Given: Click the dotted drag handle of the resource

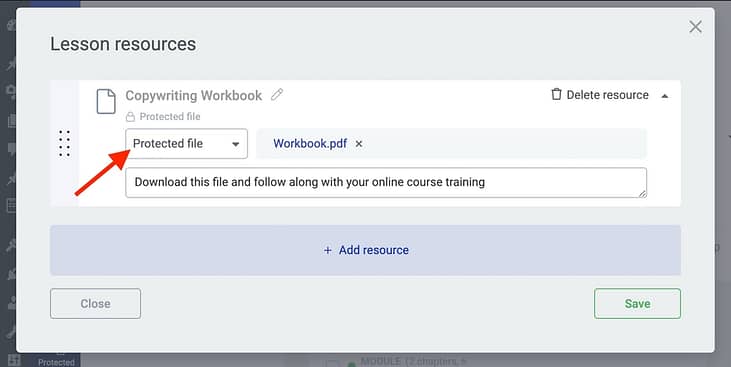Looking at the screenshot, I should click(64, 144).
